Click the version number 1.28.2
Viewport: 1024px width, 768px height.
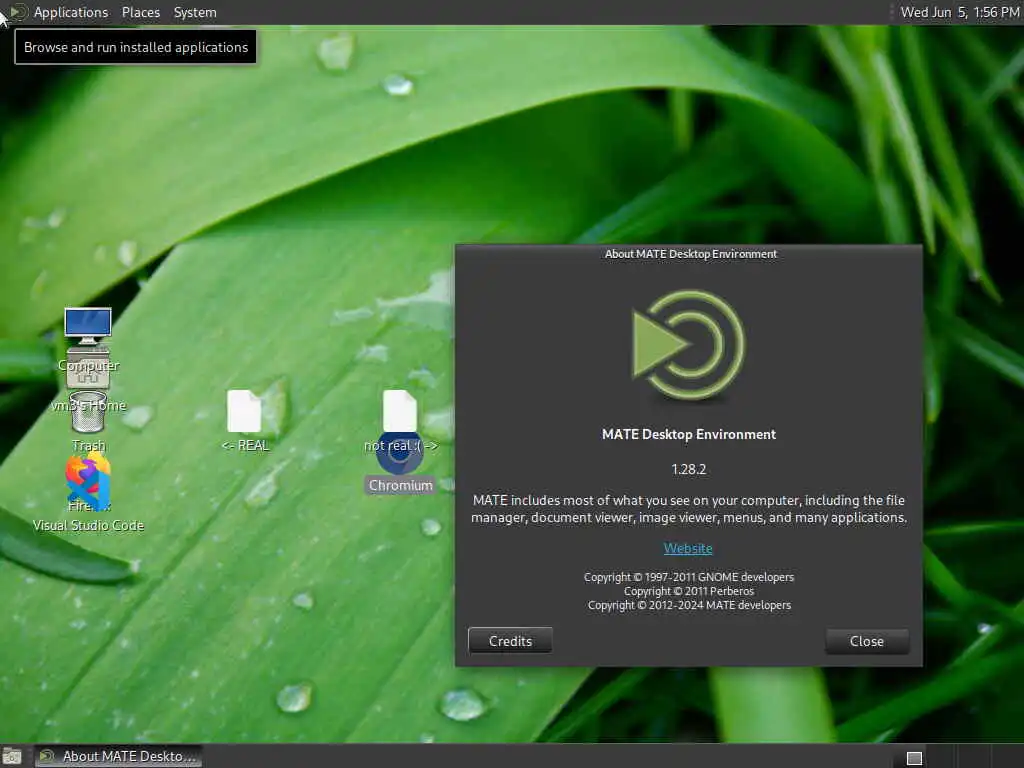[x=689, y=469]
